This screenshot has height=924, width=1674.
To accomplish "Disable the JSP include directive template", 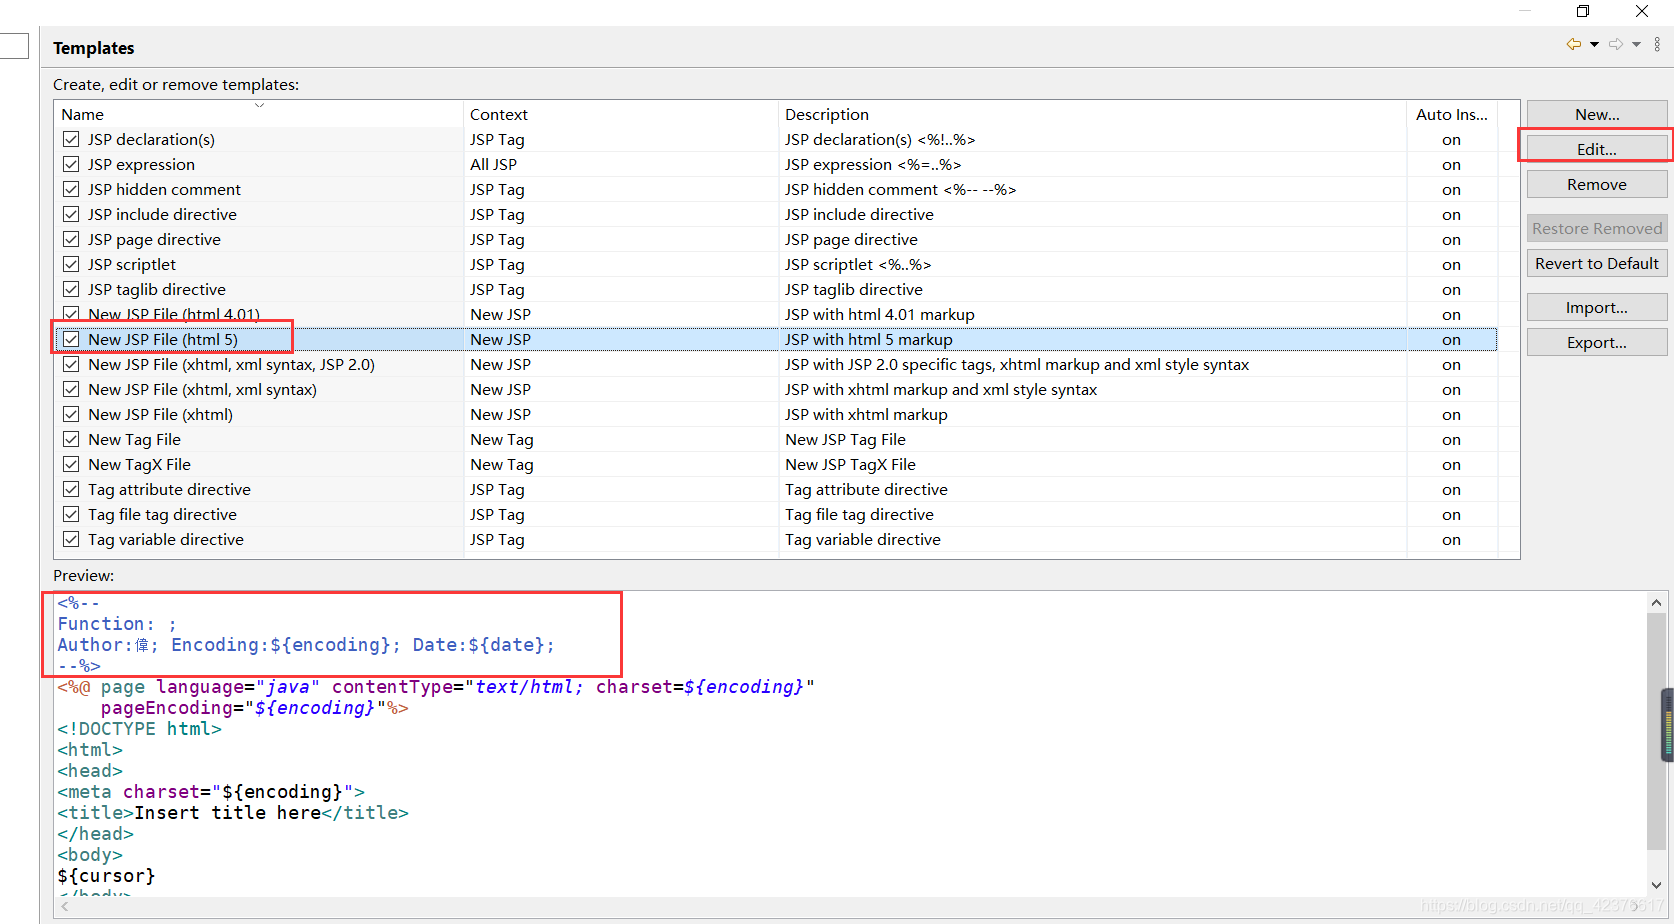I will 71,214.
